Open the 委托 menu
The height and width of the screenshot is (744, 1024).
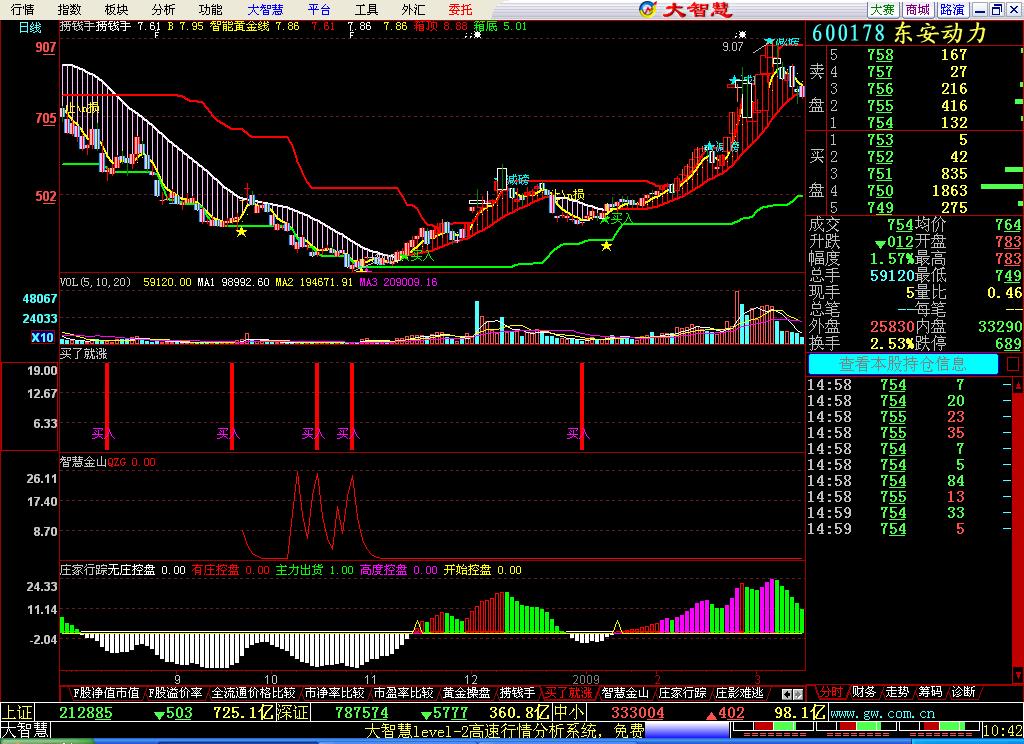pyautogui.click(x=460, y=9)
